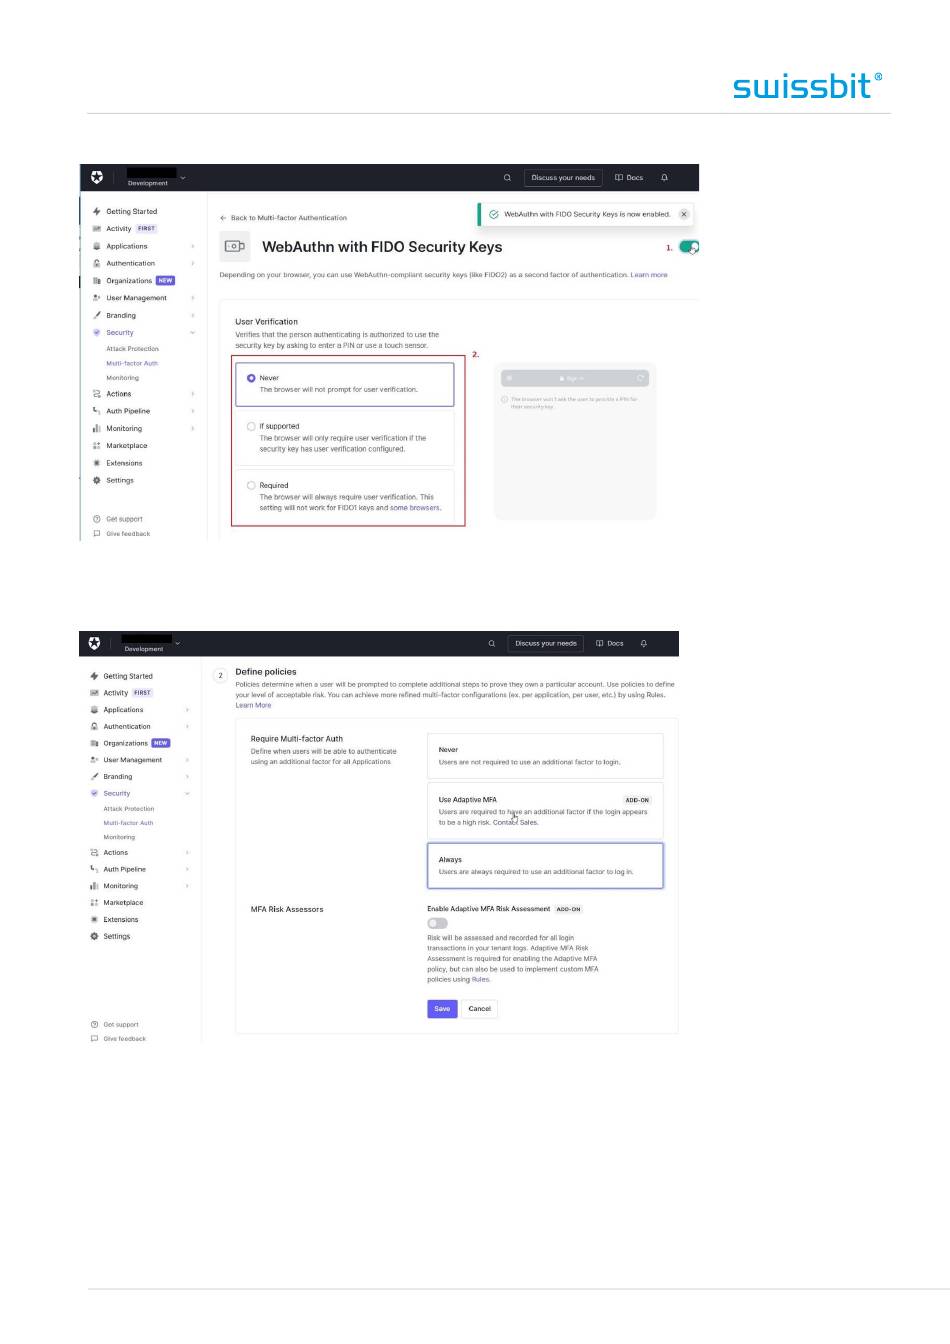Click the search icon in the bottom screenshot header

coord(491,644)
